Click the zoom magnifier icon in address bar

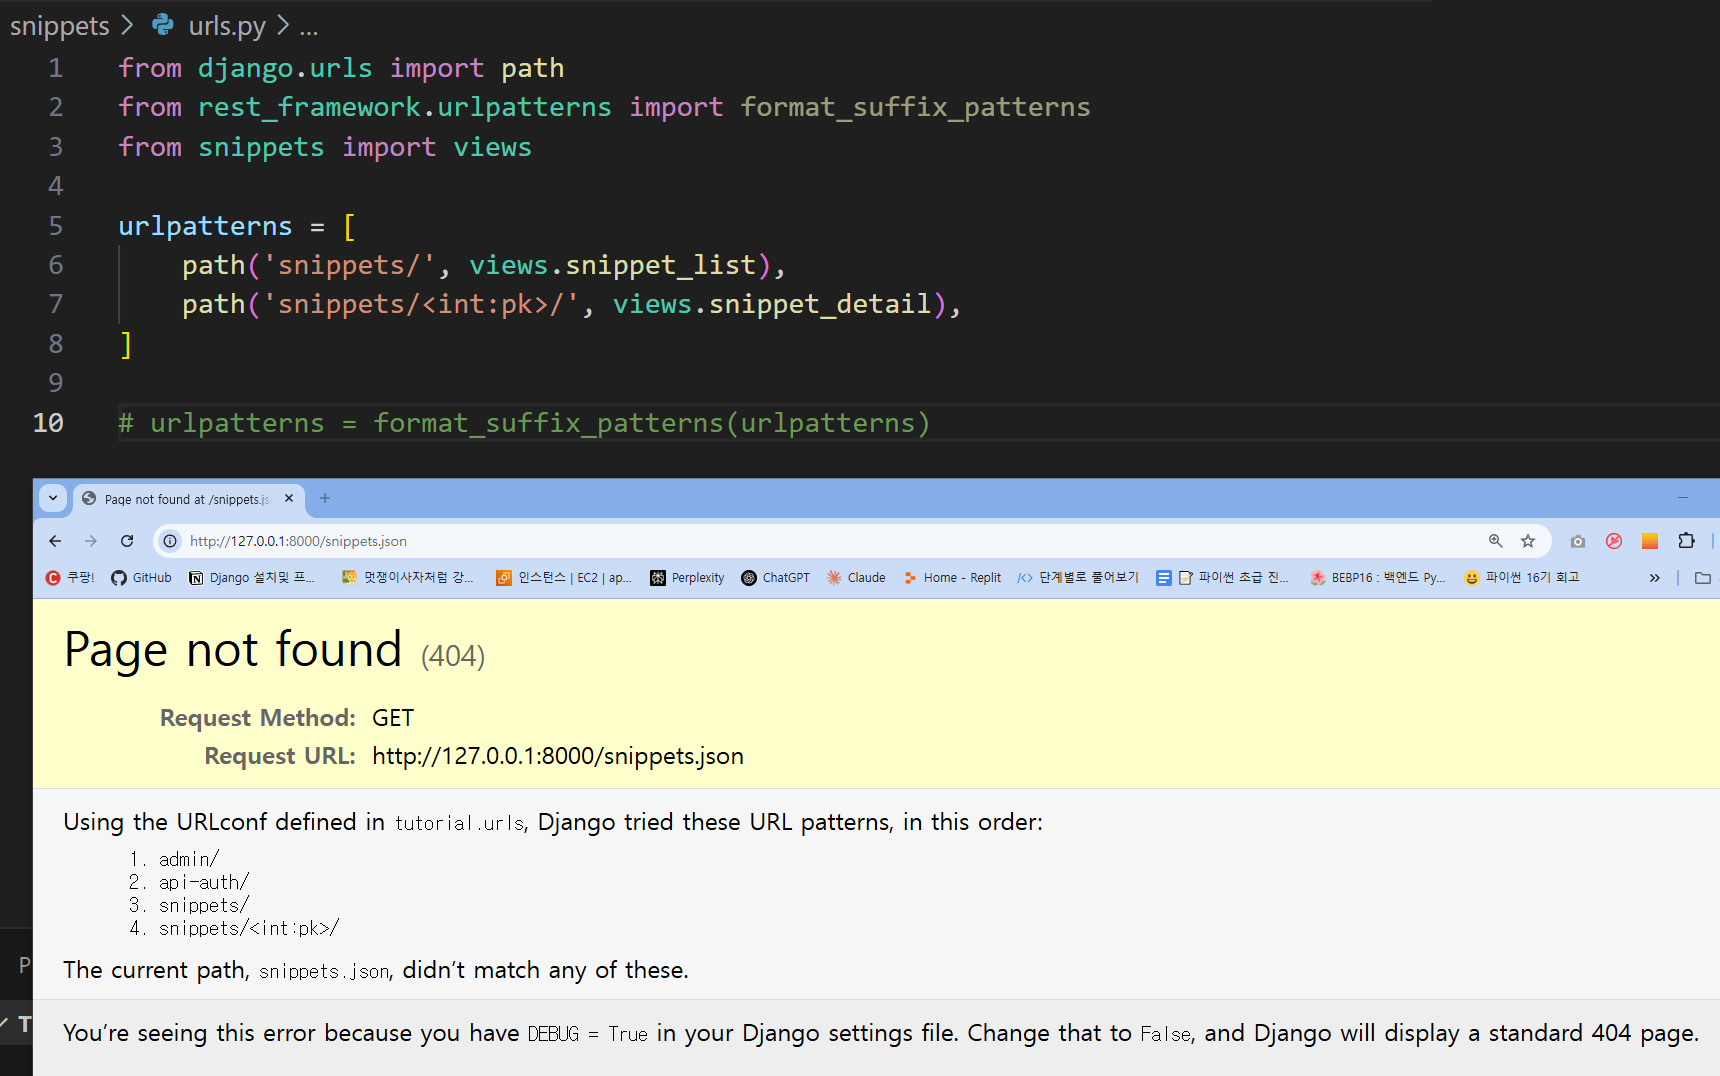coord(1496,541)
